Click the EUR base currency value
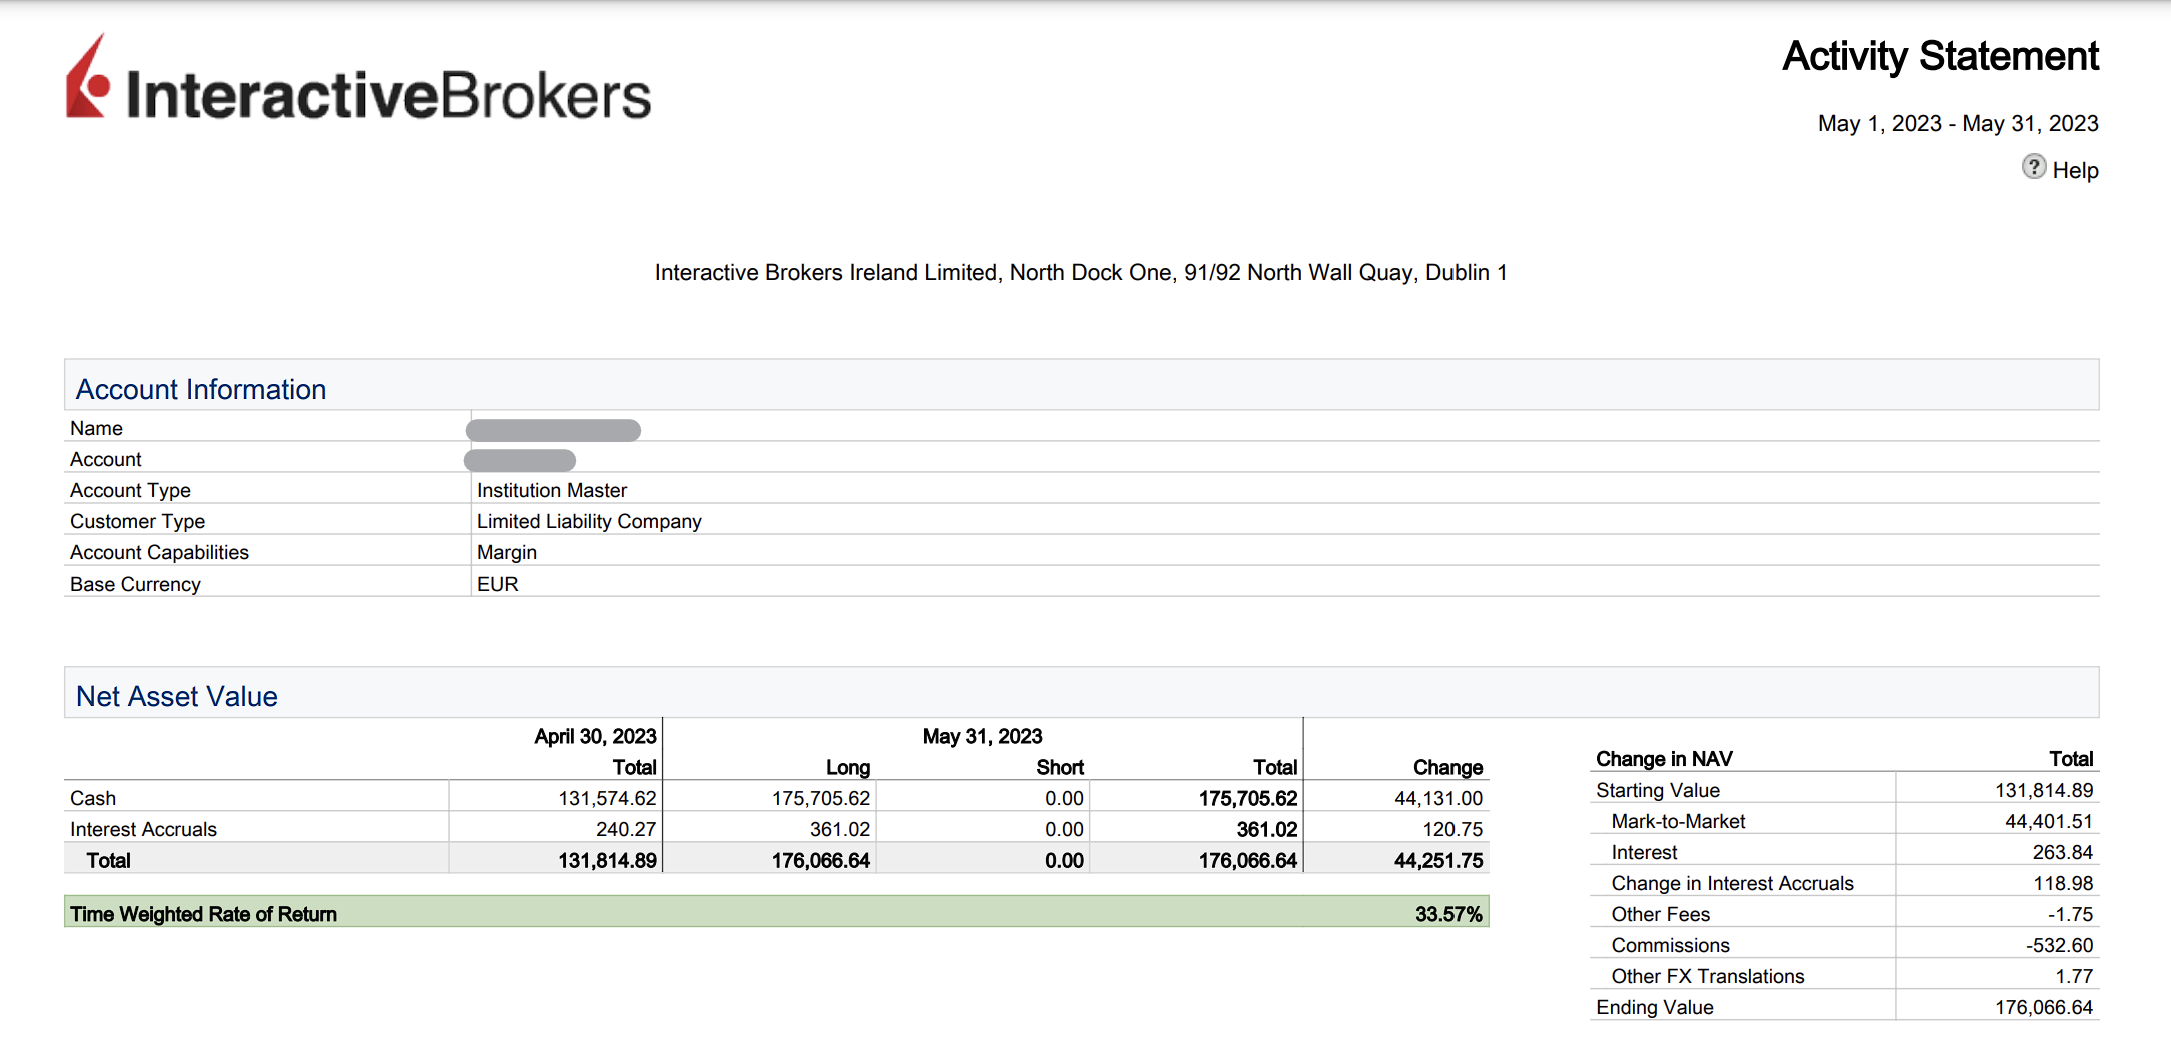 [x=498, y=584]
